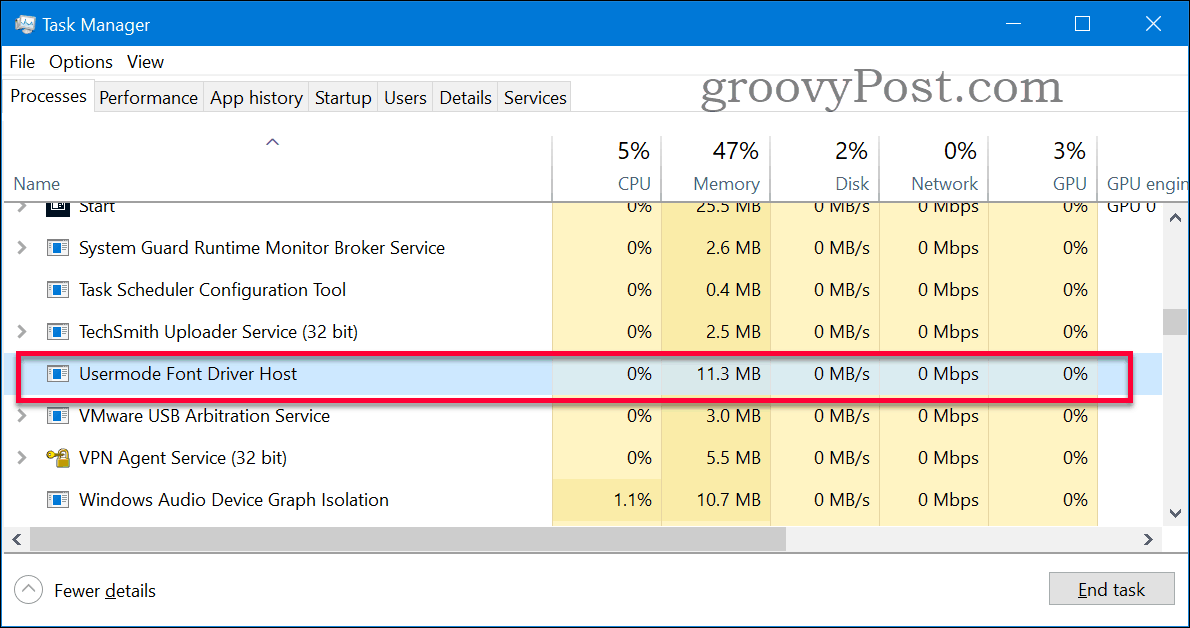Click the System Guard Runtime Monitor Broker Service icon
This screenshot has width=1190, height=628.
tap(57, 248)
